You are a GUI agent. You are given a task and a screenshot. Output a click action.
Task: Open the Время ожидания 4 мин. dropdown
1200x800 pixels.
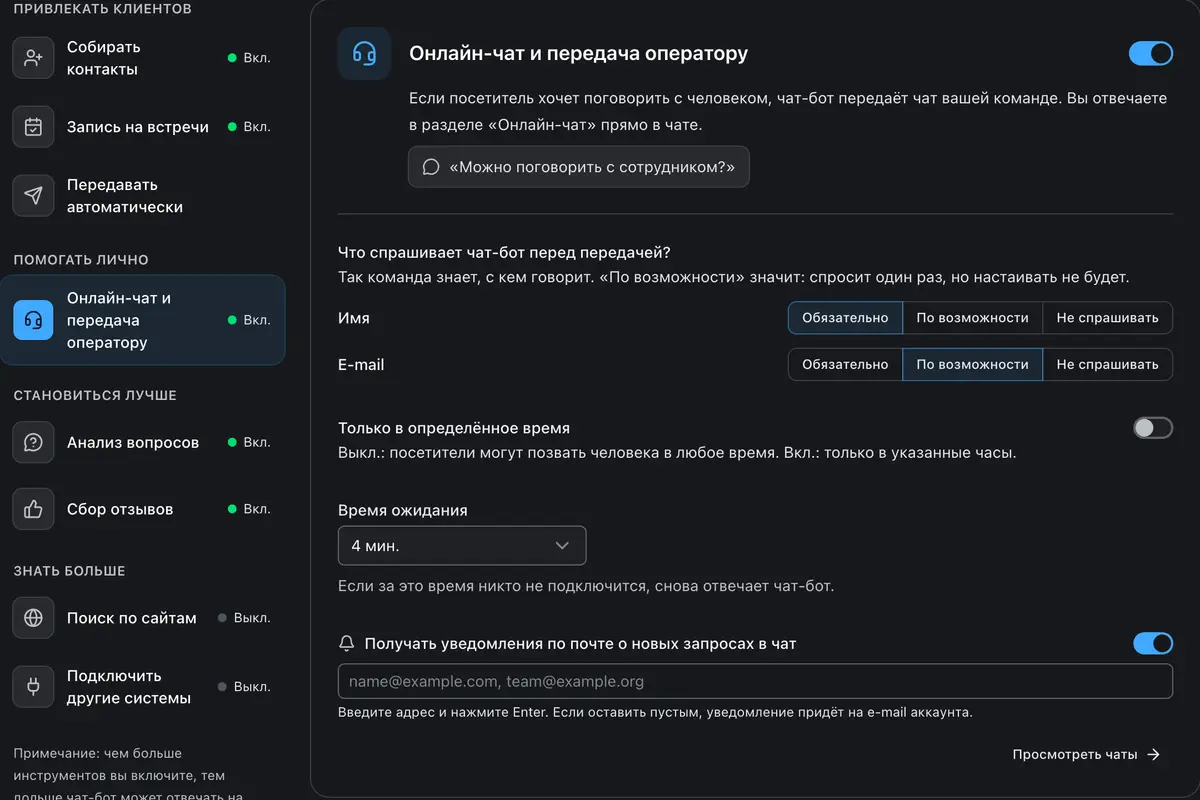point(462,545)
